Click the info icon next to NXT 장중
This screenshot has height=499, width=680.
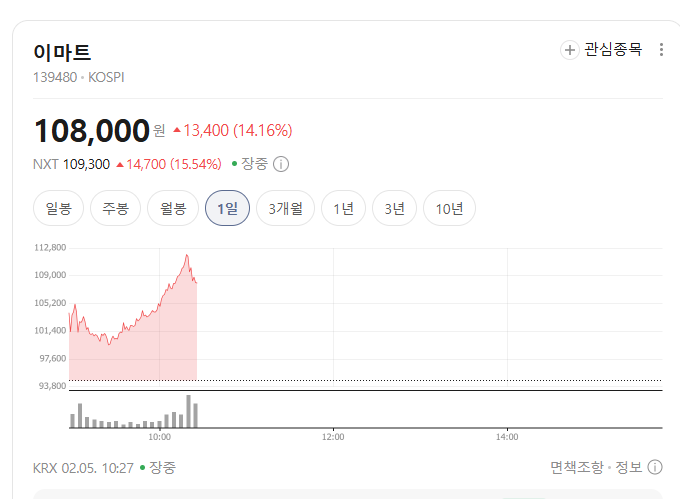(x=281, y=164)
